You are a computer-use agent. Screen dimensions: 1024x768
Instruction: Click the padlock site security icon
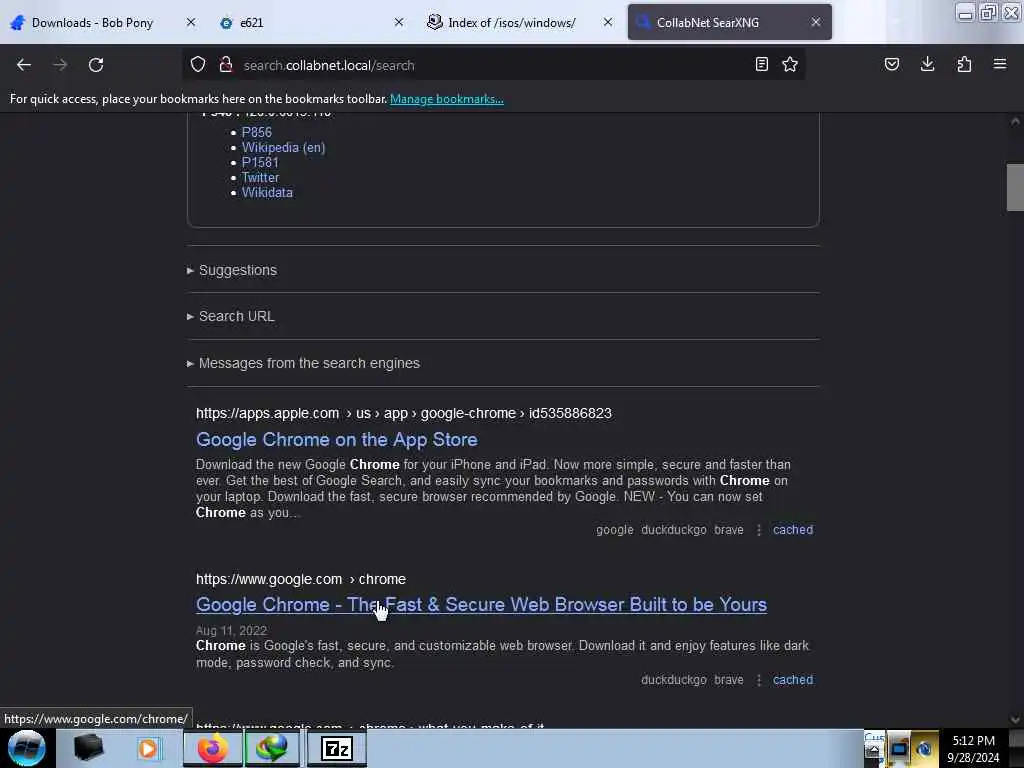click(226, 65)
